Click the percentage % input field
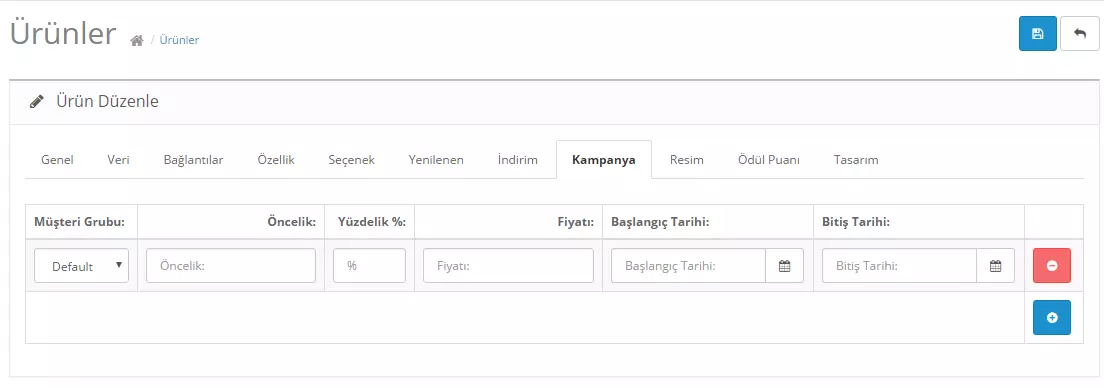 [370, 266]
